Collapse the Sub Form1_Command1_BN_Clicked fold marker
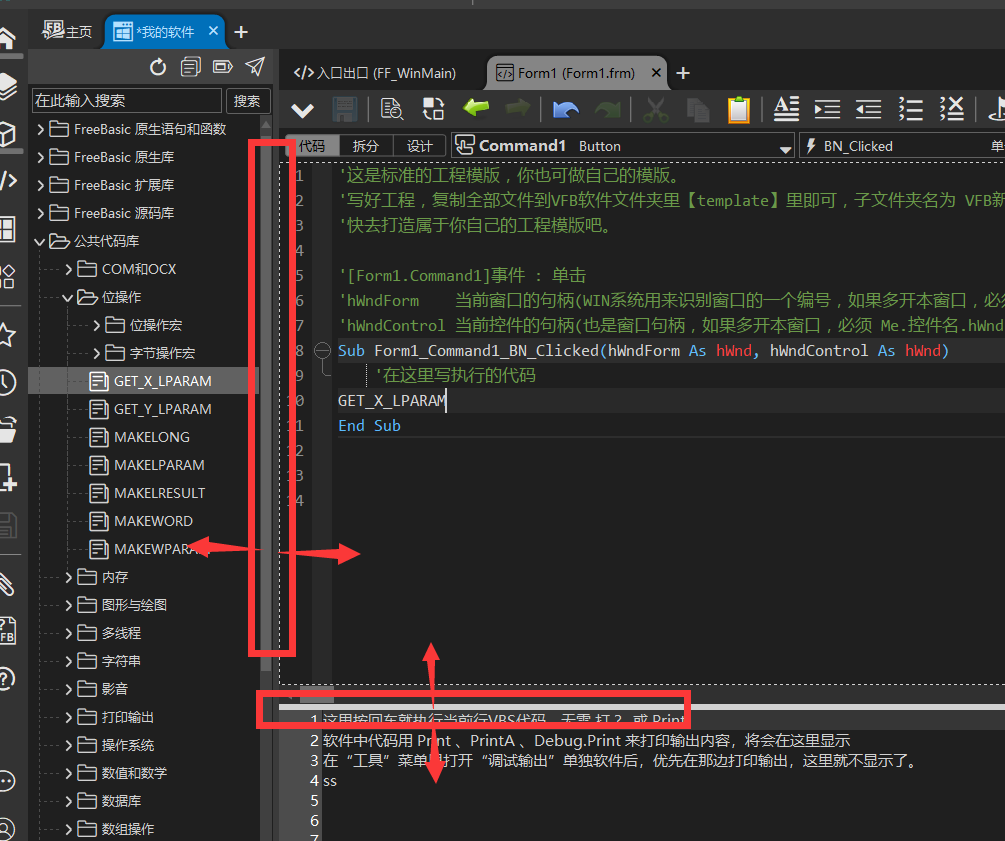The height and width of the screenshot is (841, 1005). (x=322, y=350)
